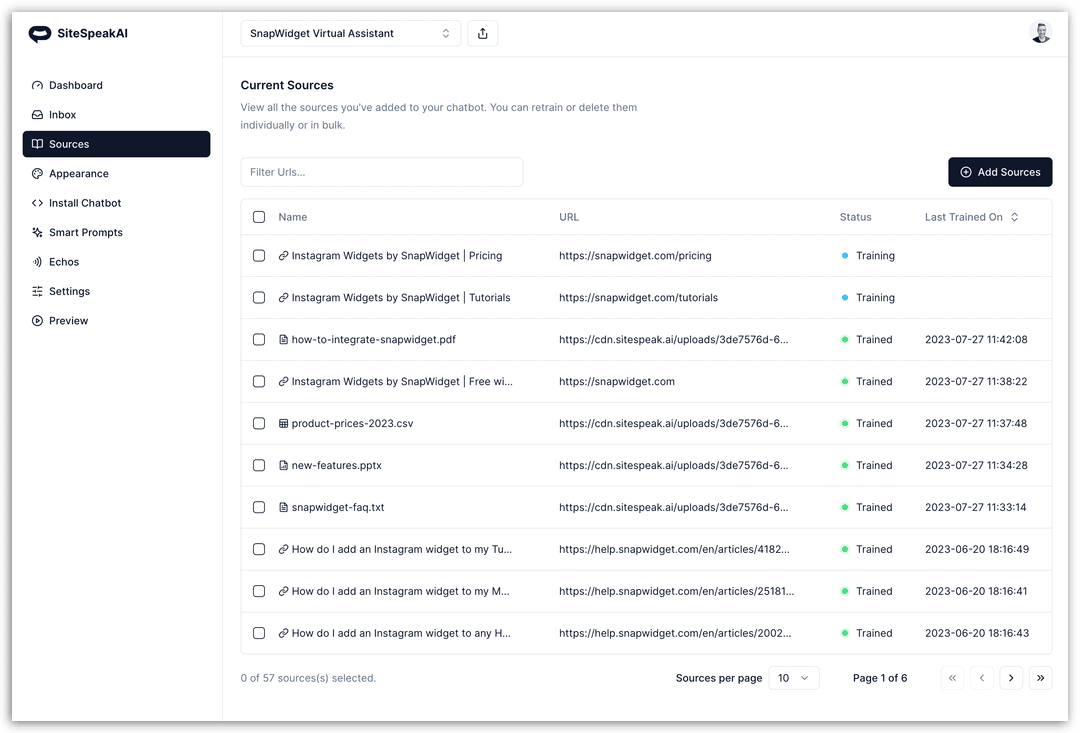Click the Install Chatbot code icon
The height and width of the screenshot is (733, 1080).
click(37, 203)
